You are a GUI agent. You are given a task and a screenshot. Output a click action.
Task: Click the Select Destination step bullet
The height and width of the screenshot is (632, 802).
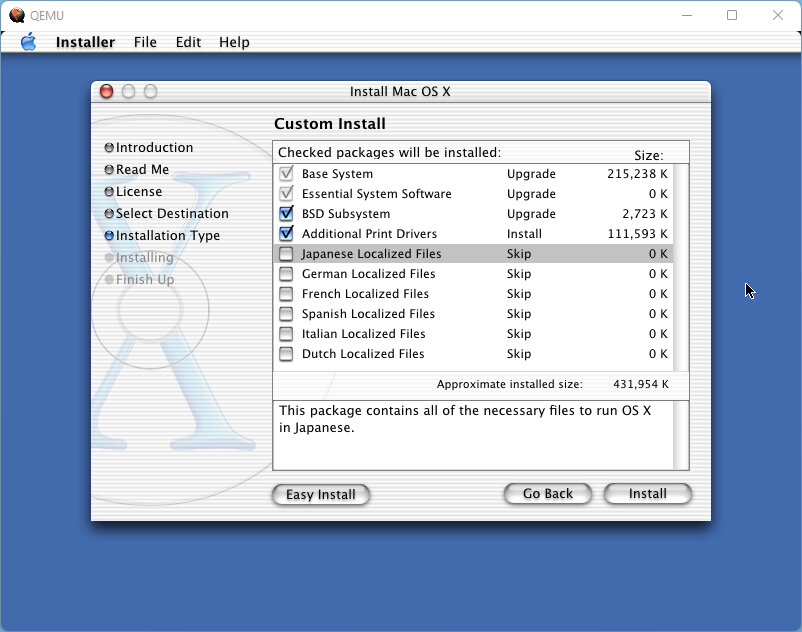[x=109, y=214]
